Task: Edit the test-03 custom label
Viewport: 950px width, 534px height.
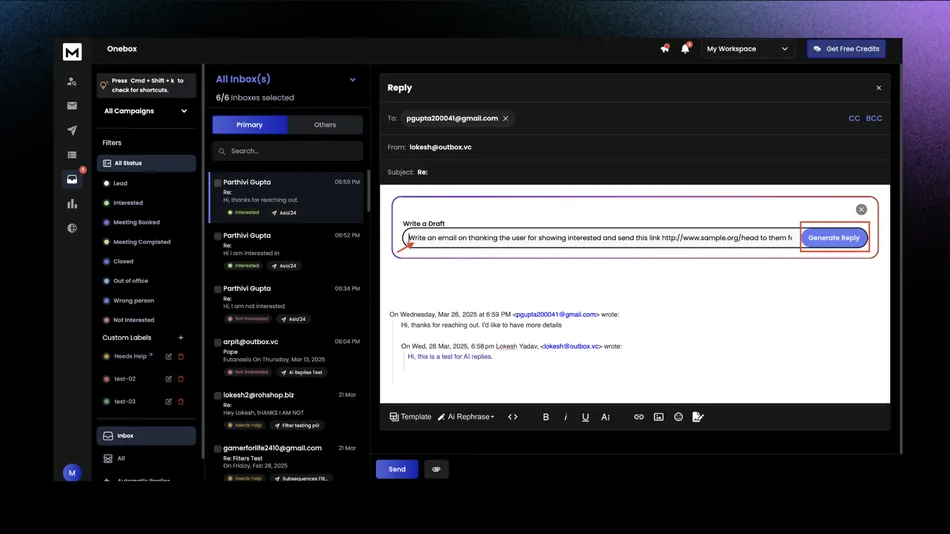Action: tap(168, 401)
